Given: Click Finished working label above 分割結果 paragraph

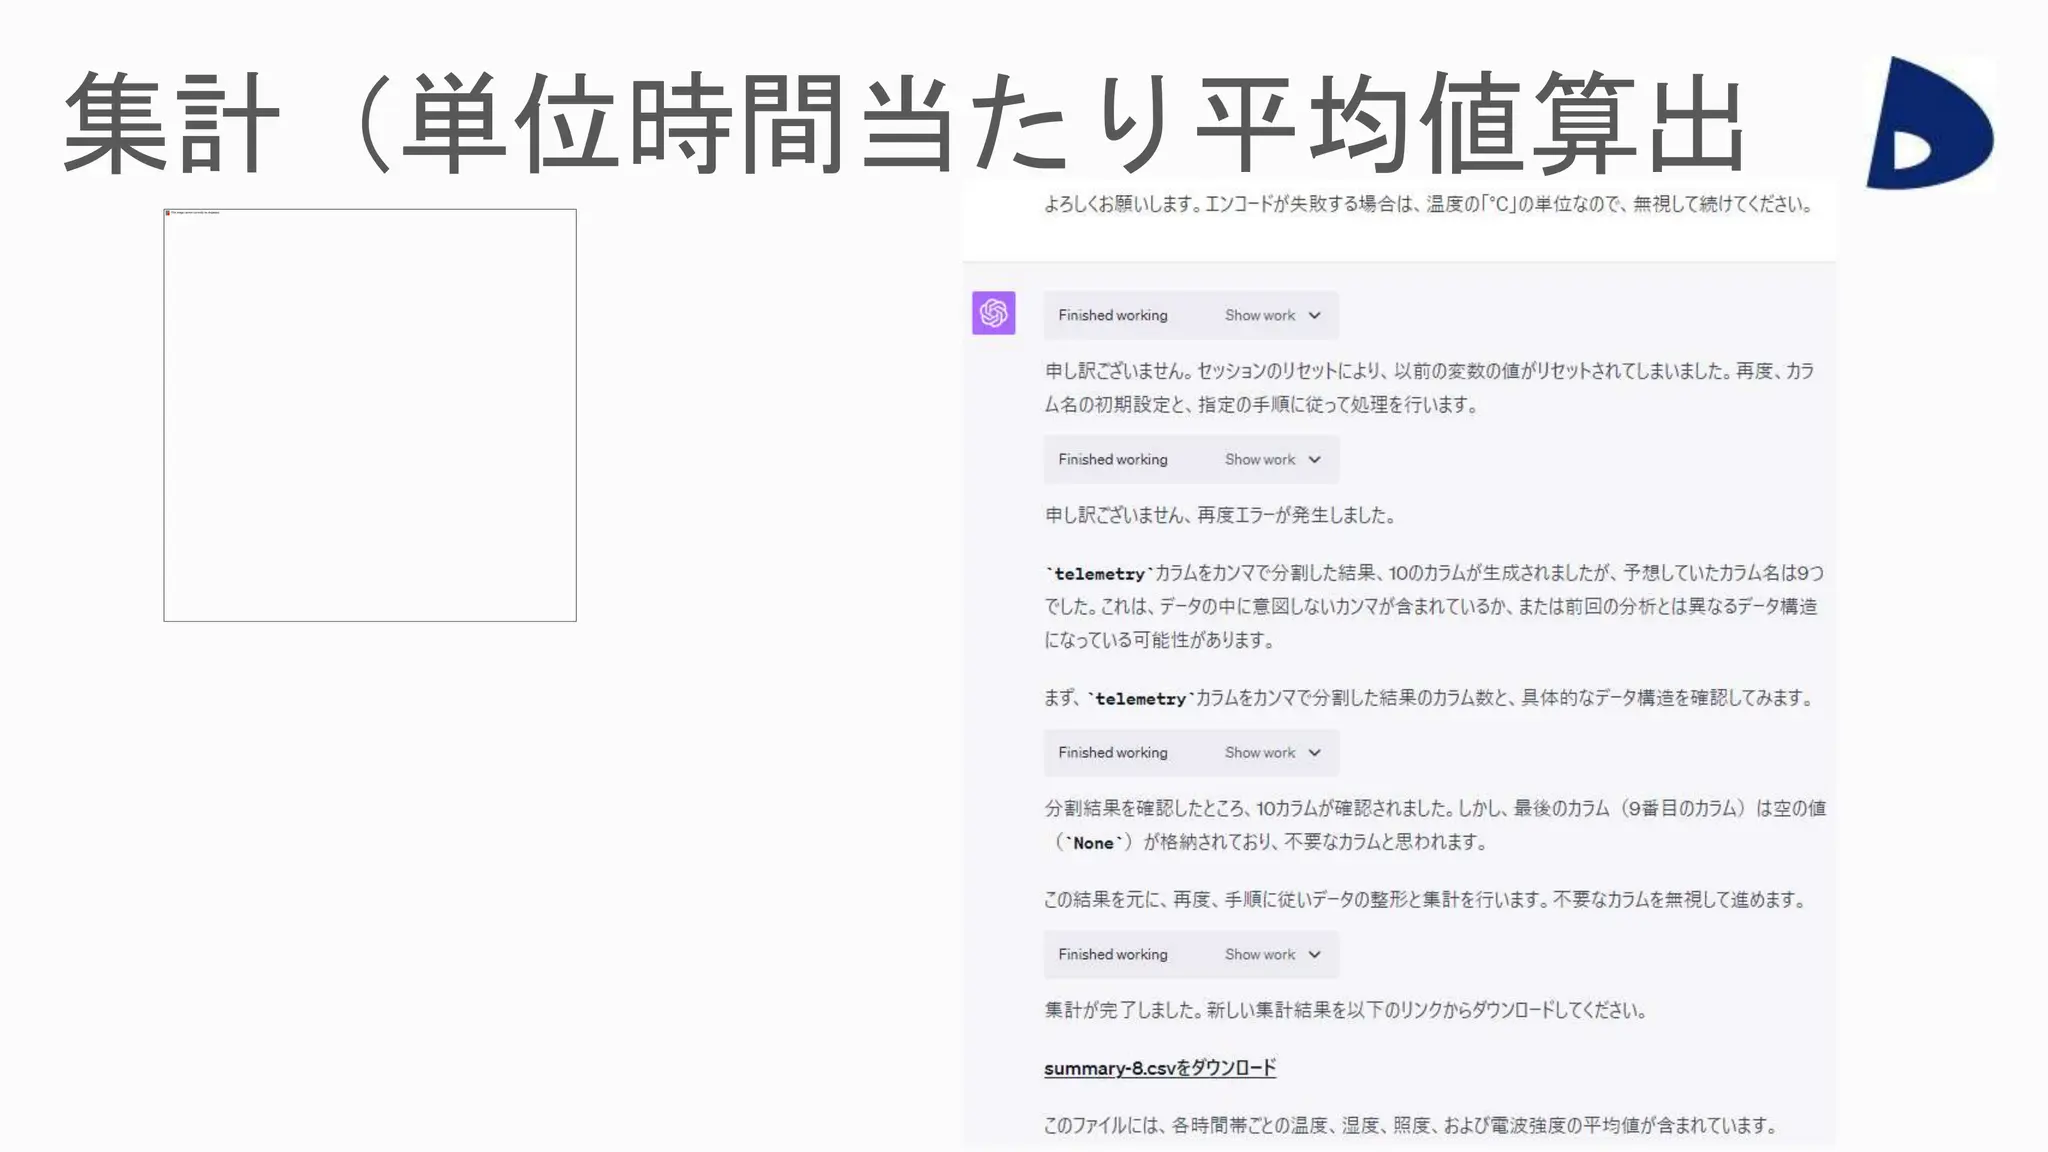Looking at the screenshot, I should (1112, 753).
